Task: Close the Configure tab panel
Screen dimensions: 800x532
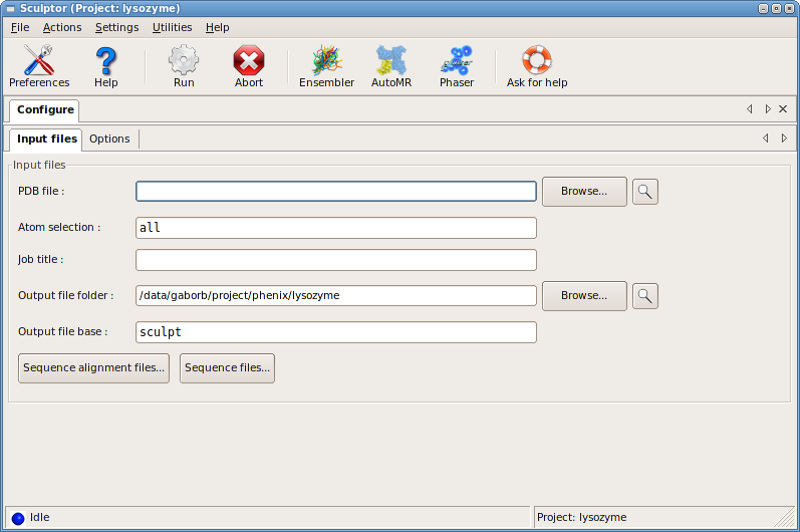Action: coord(783,109)
